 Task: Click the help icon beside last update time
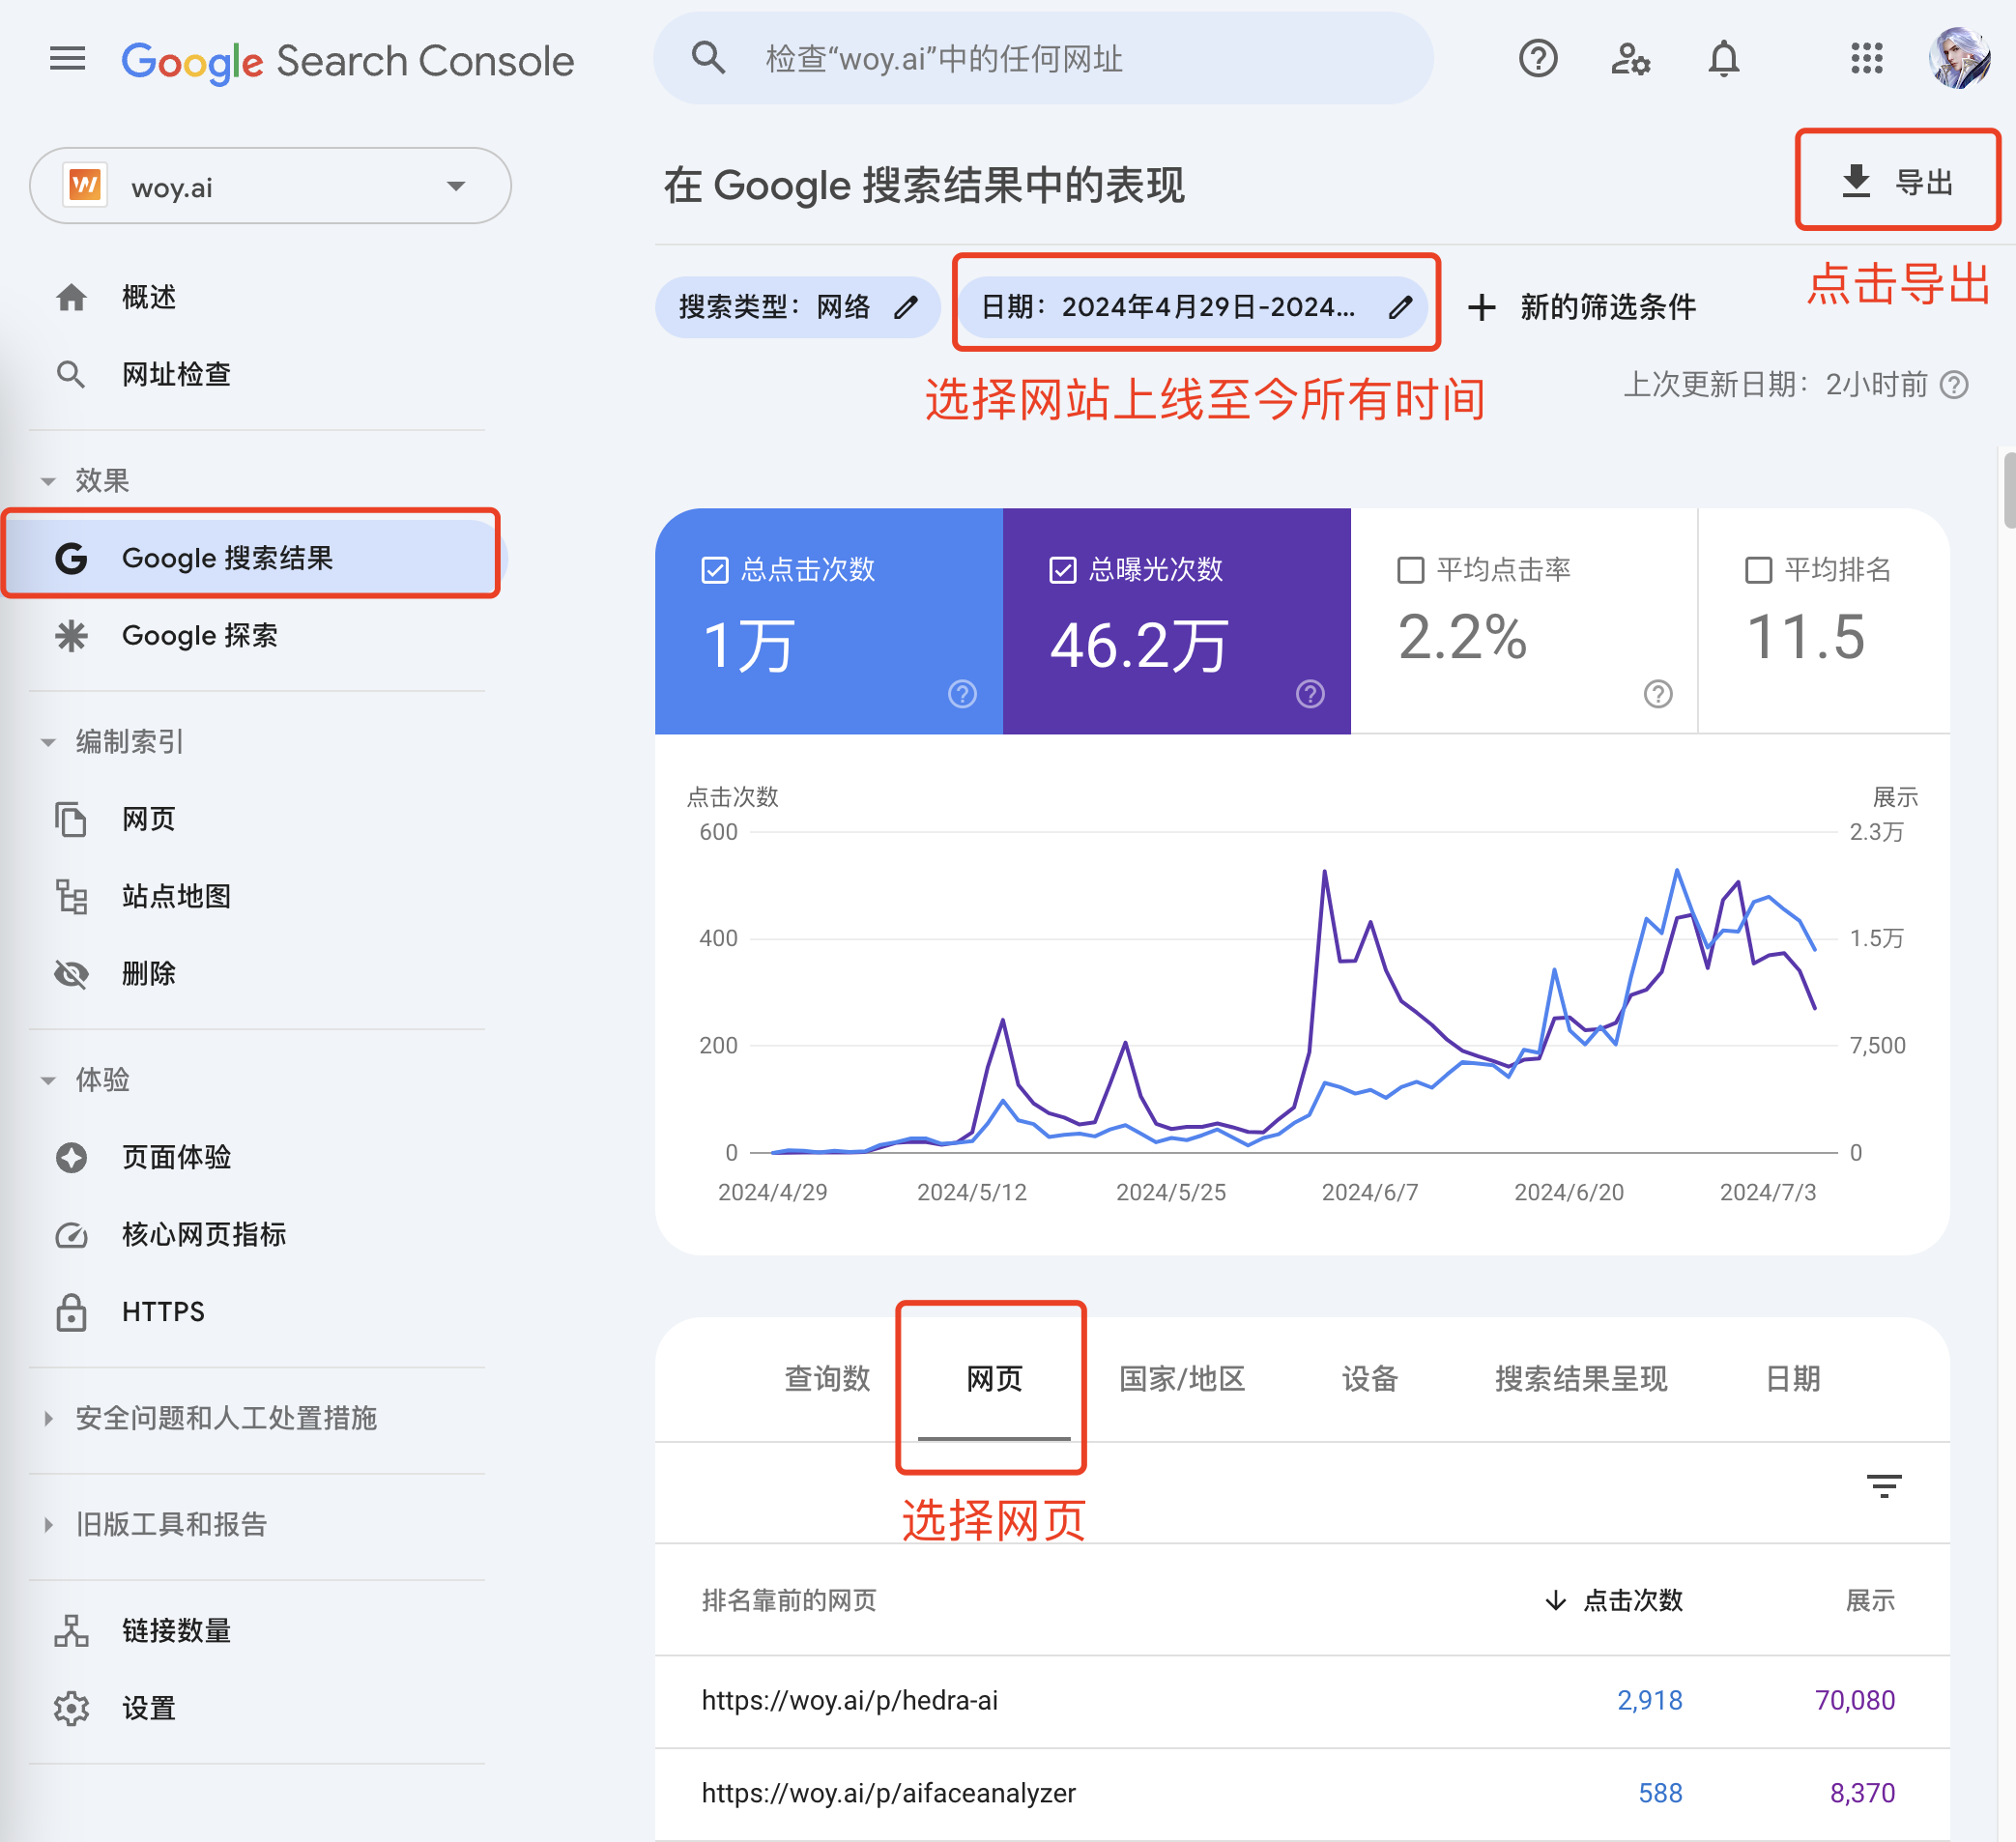1953,385
